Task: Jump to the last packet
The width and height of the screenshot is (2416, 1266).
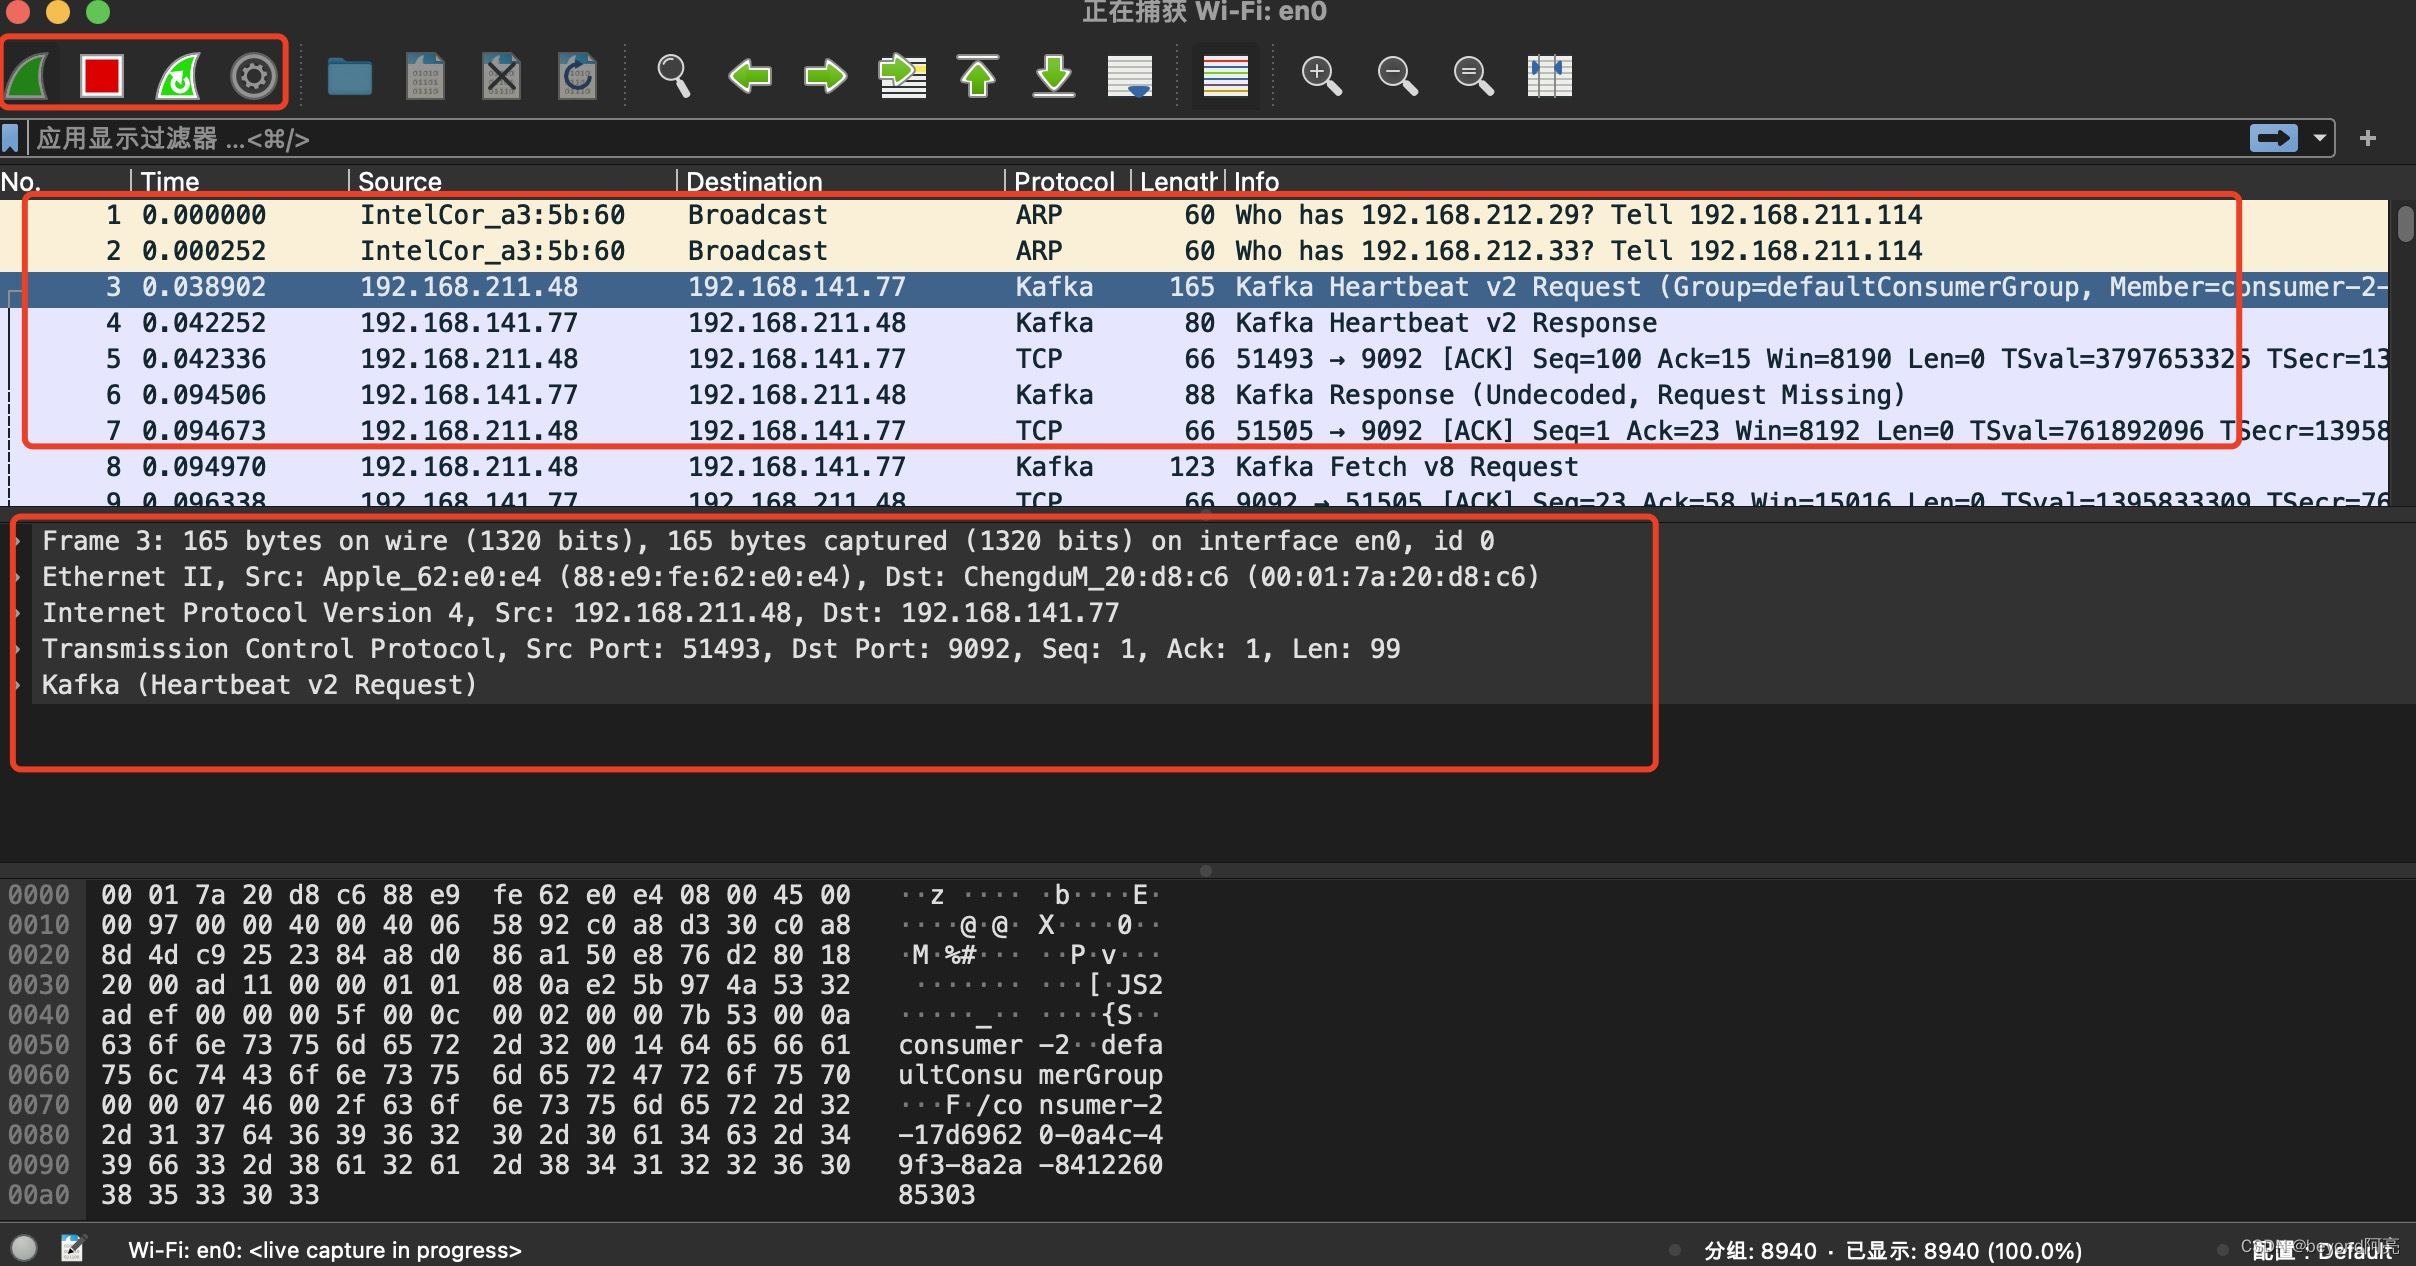Action: click(1054, 76)
